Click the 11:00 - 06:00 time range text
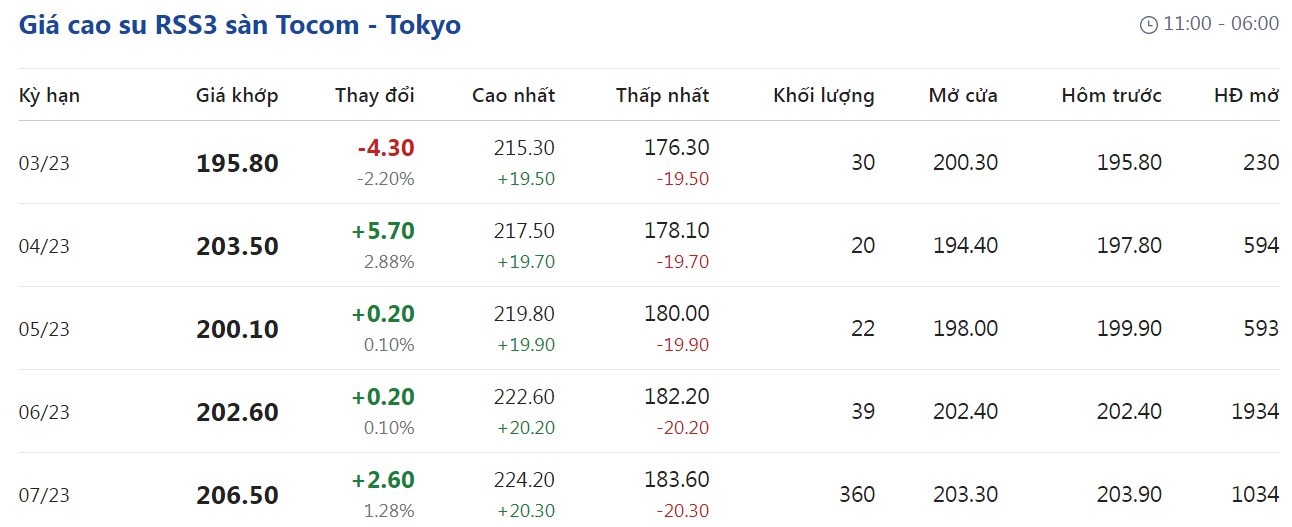The height and width of the screenshot is (527, 1292). pos(1221,24)
